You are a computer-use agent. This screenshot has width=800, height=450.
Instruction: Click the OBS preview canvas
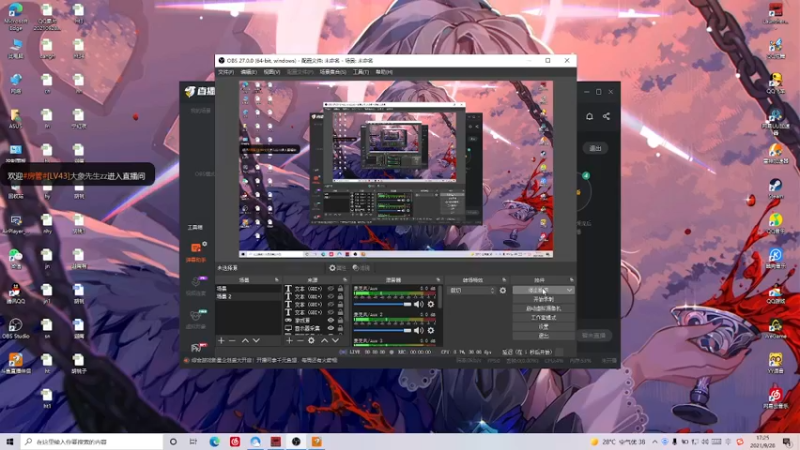(396, 169)
